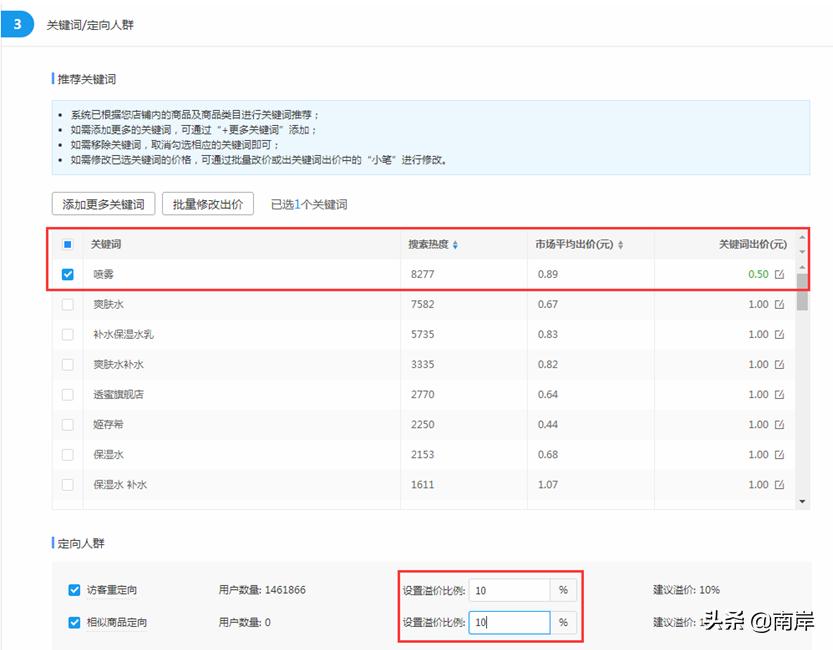The image size is (833, 650).
Task: Sort by 搜索热度 column arrows
Action: [x=455, y=245]
